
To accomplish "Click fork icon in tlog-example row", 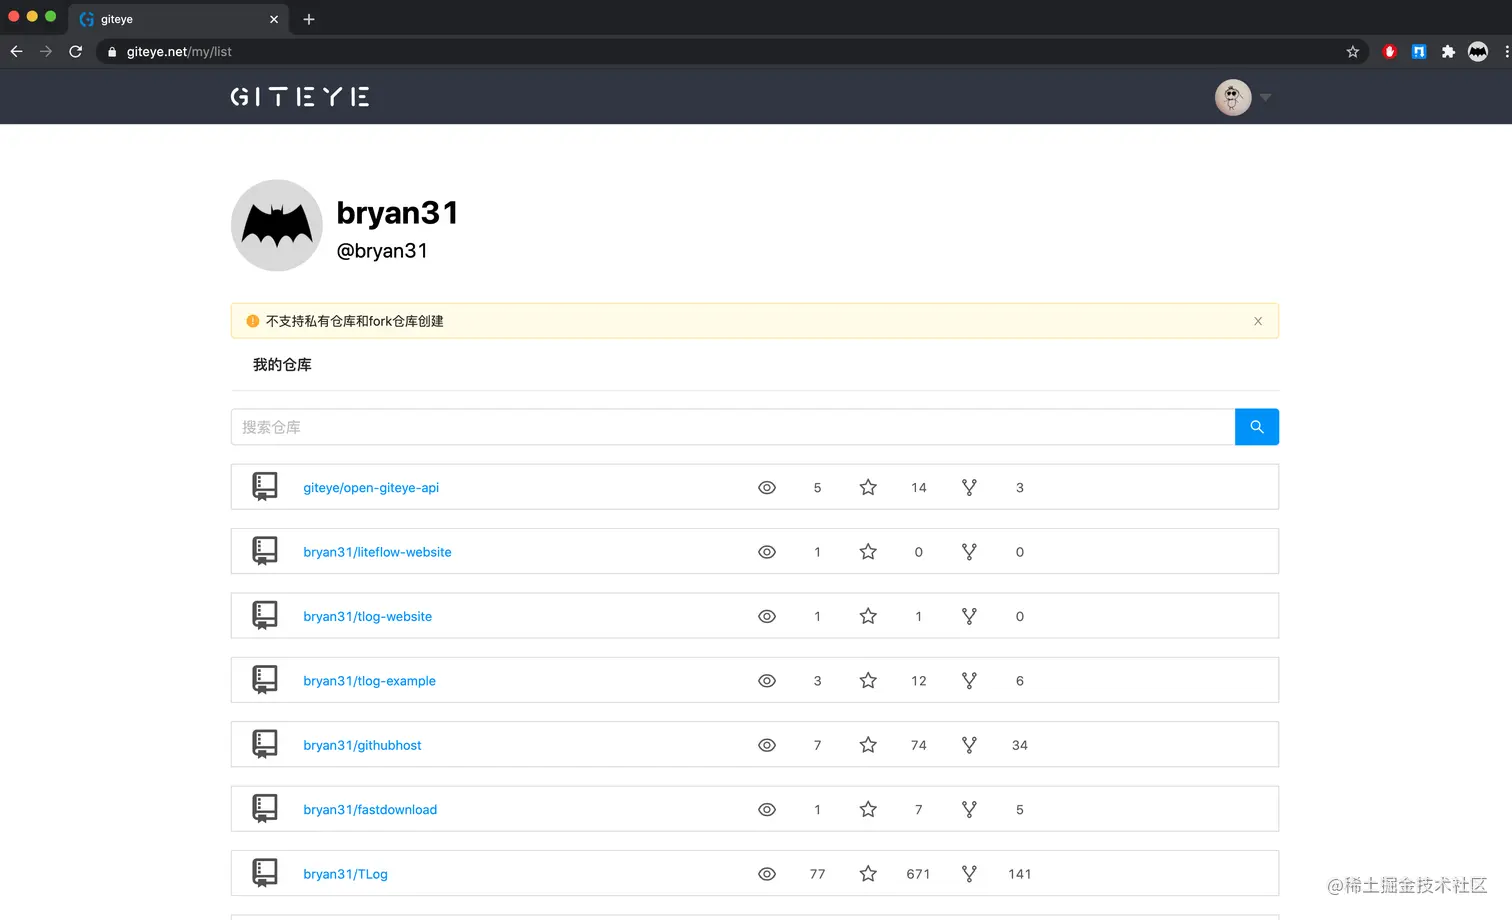I will click(969, 680).
